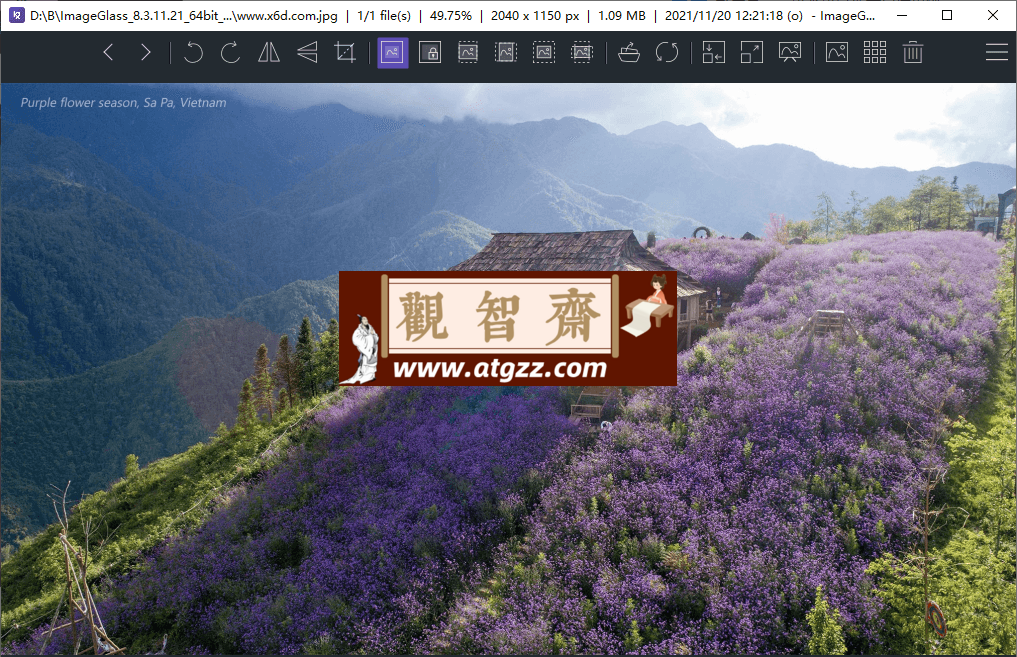This screenshot has height=657, width=1017.
Task: Click the 49.75% zoom value in title
Action: coord(451,16)
